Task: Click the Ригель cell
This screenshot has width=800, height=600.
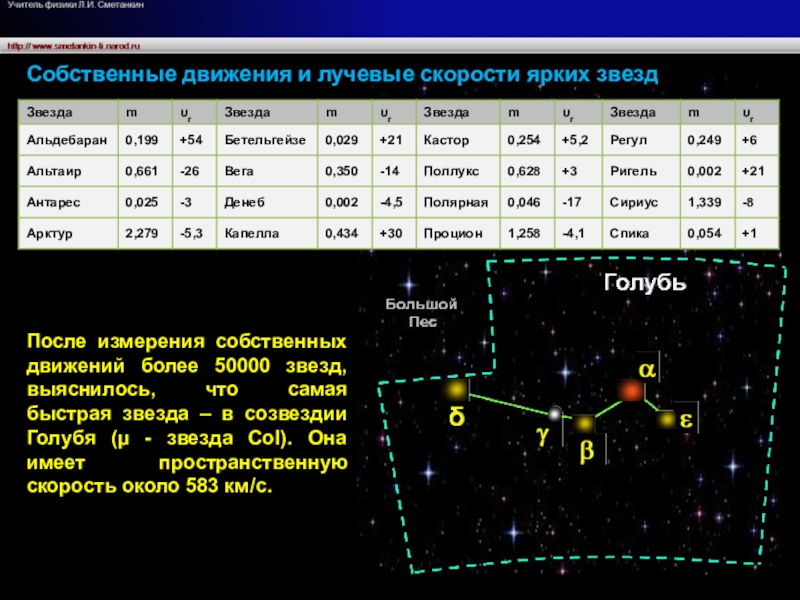Action: pos(641,171)
